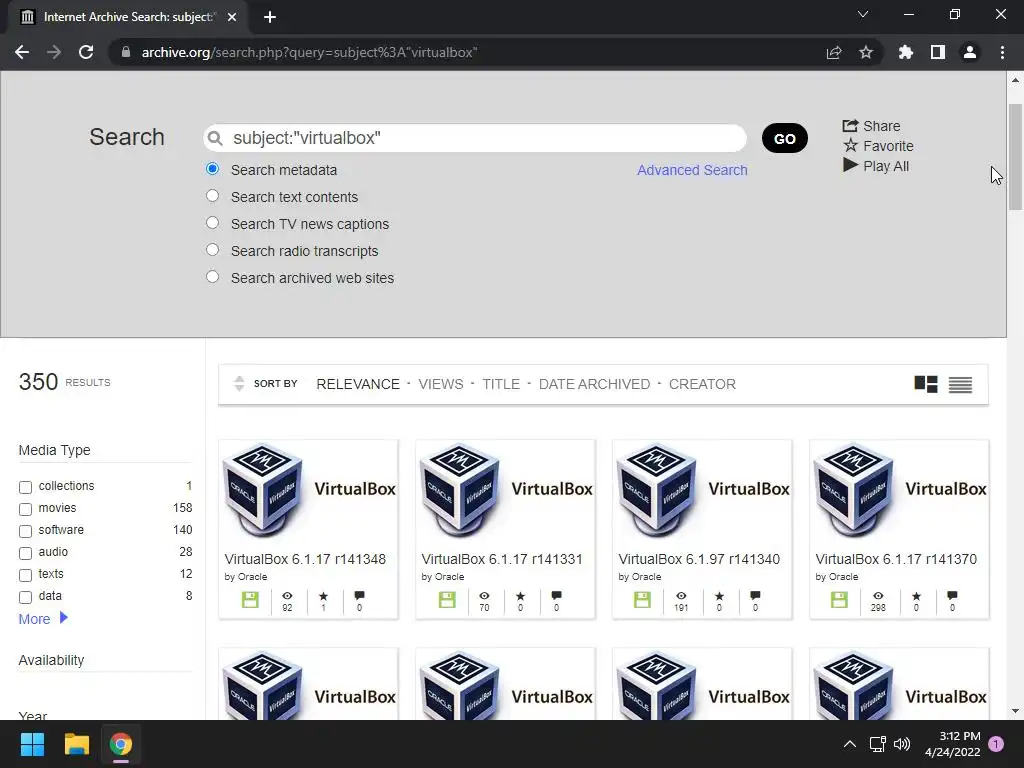This screenshot has width=1024, height=768.
Task: Switch to tile view icon
Action: click(925, 384)
